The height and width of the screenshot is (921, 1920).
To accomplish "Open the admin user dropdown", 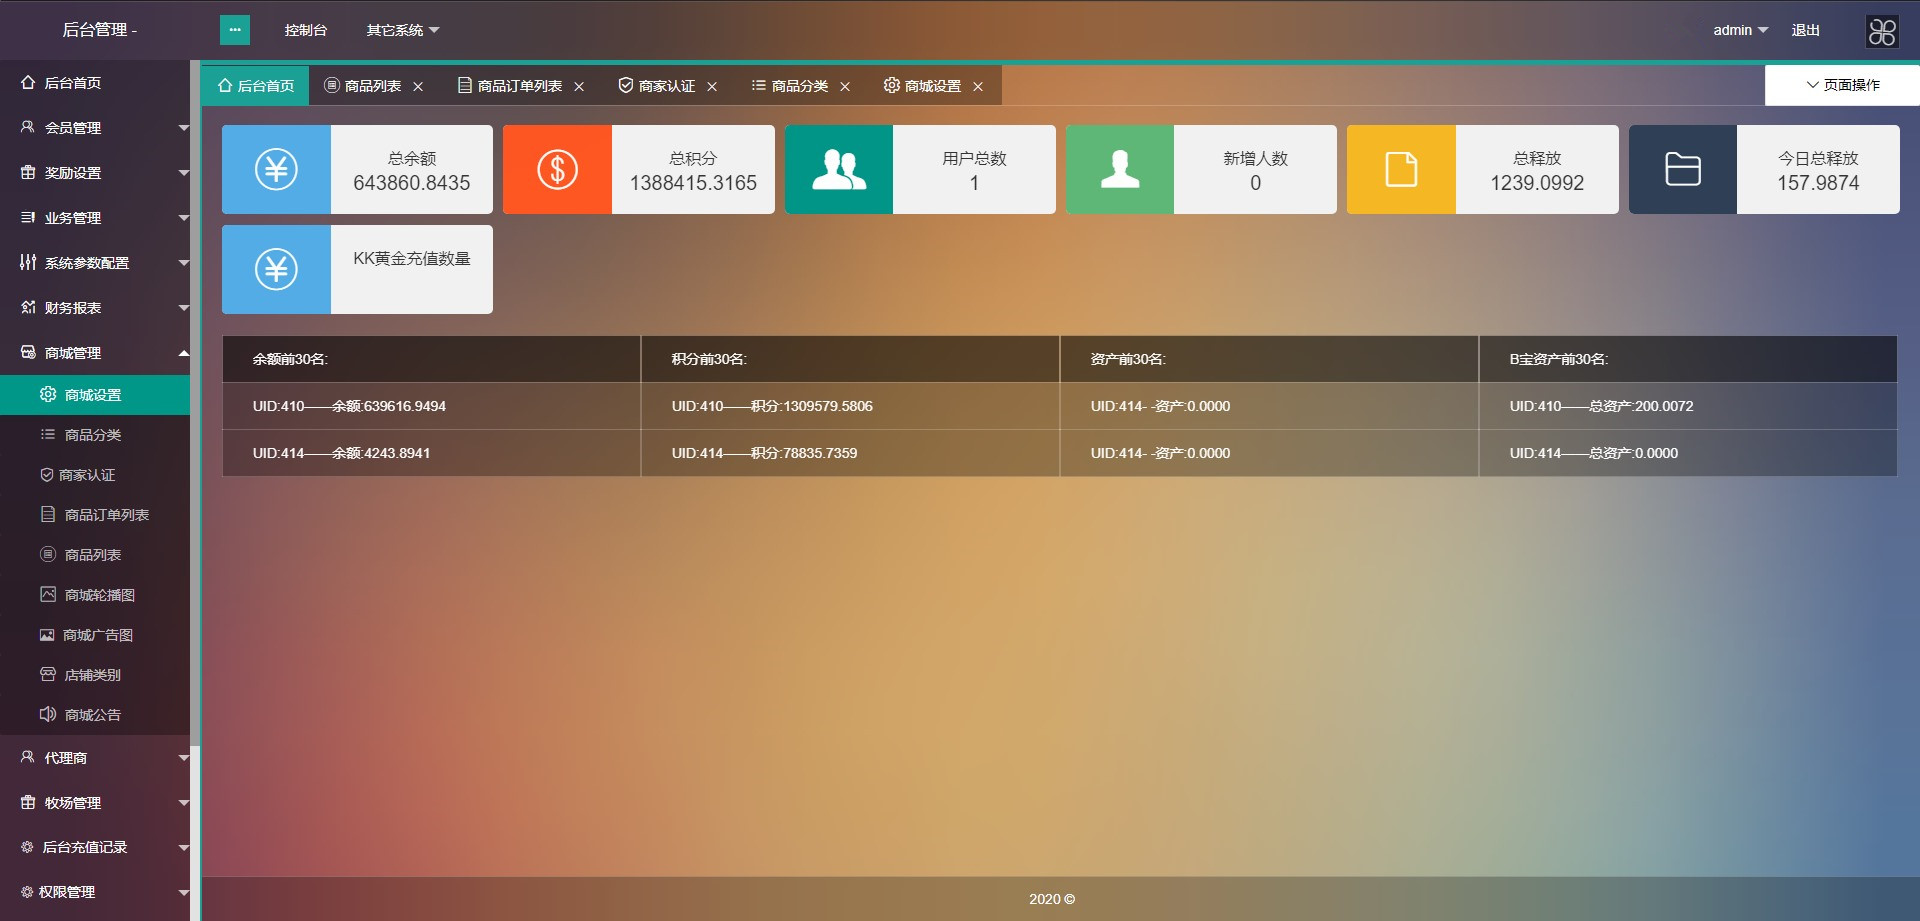I will click(1740, 30).
